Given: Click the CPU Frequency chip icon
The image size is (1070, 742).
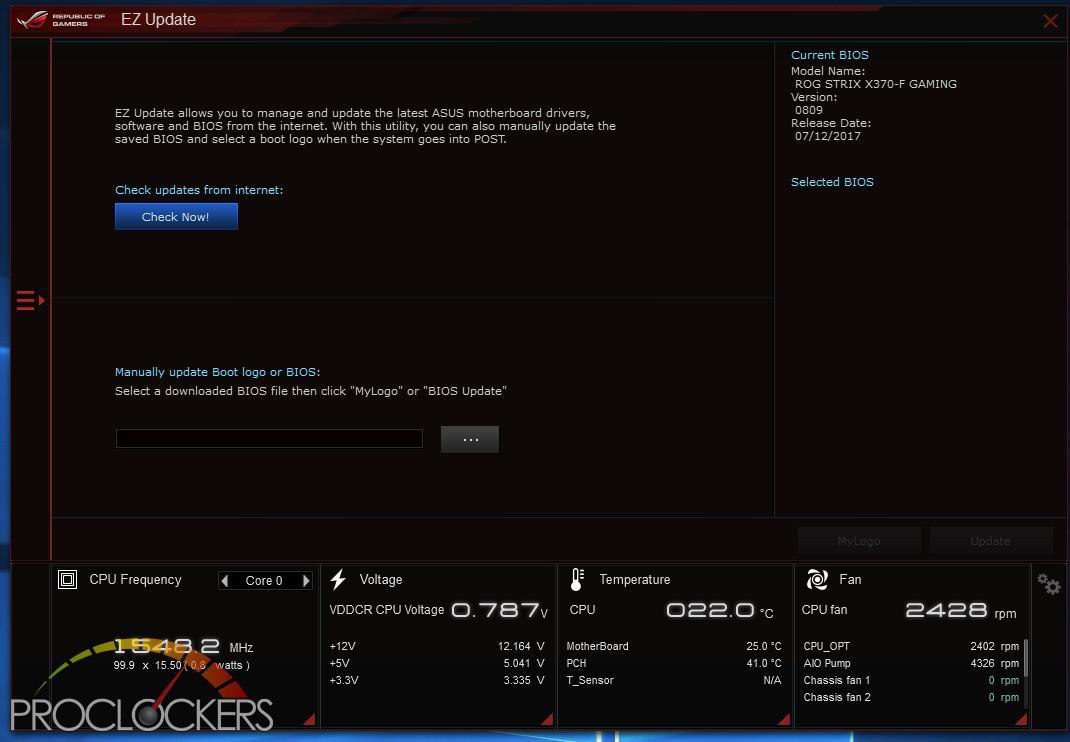Looking at the screenshot, I should coord(68,580).
